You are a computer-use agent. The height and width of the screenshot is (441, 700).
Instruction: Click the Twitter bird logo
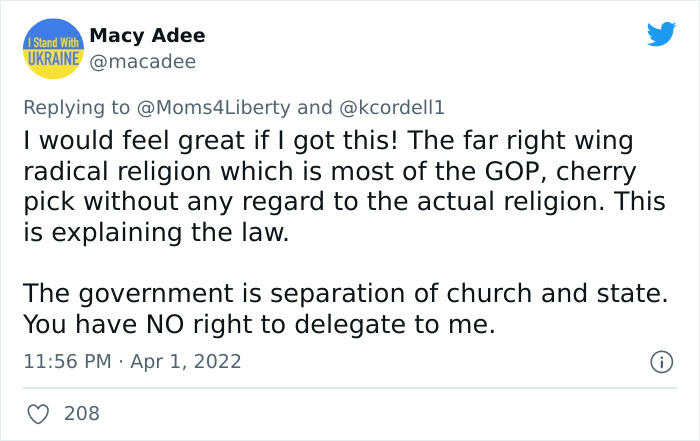click(x=661, y=35)
